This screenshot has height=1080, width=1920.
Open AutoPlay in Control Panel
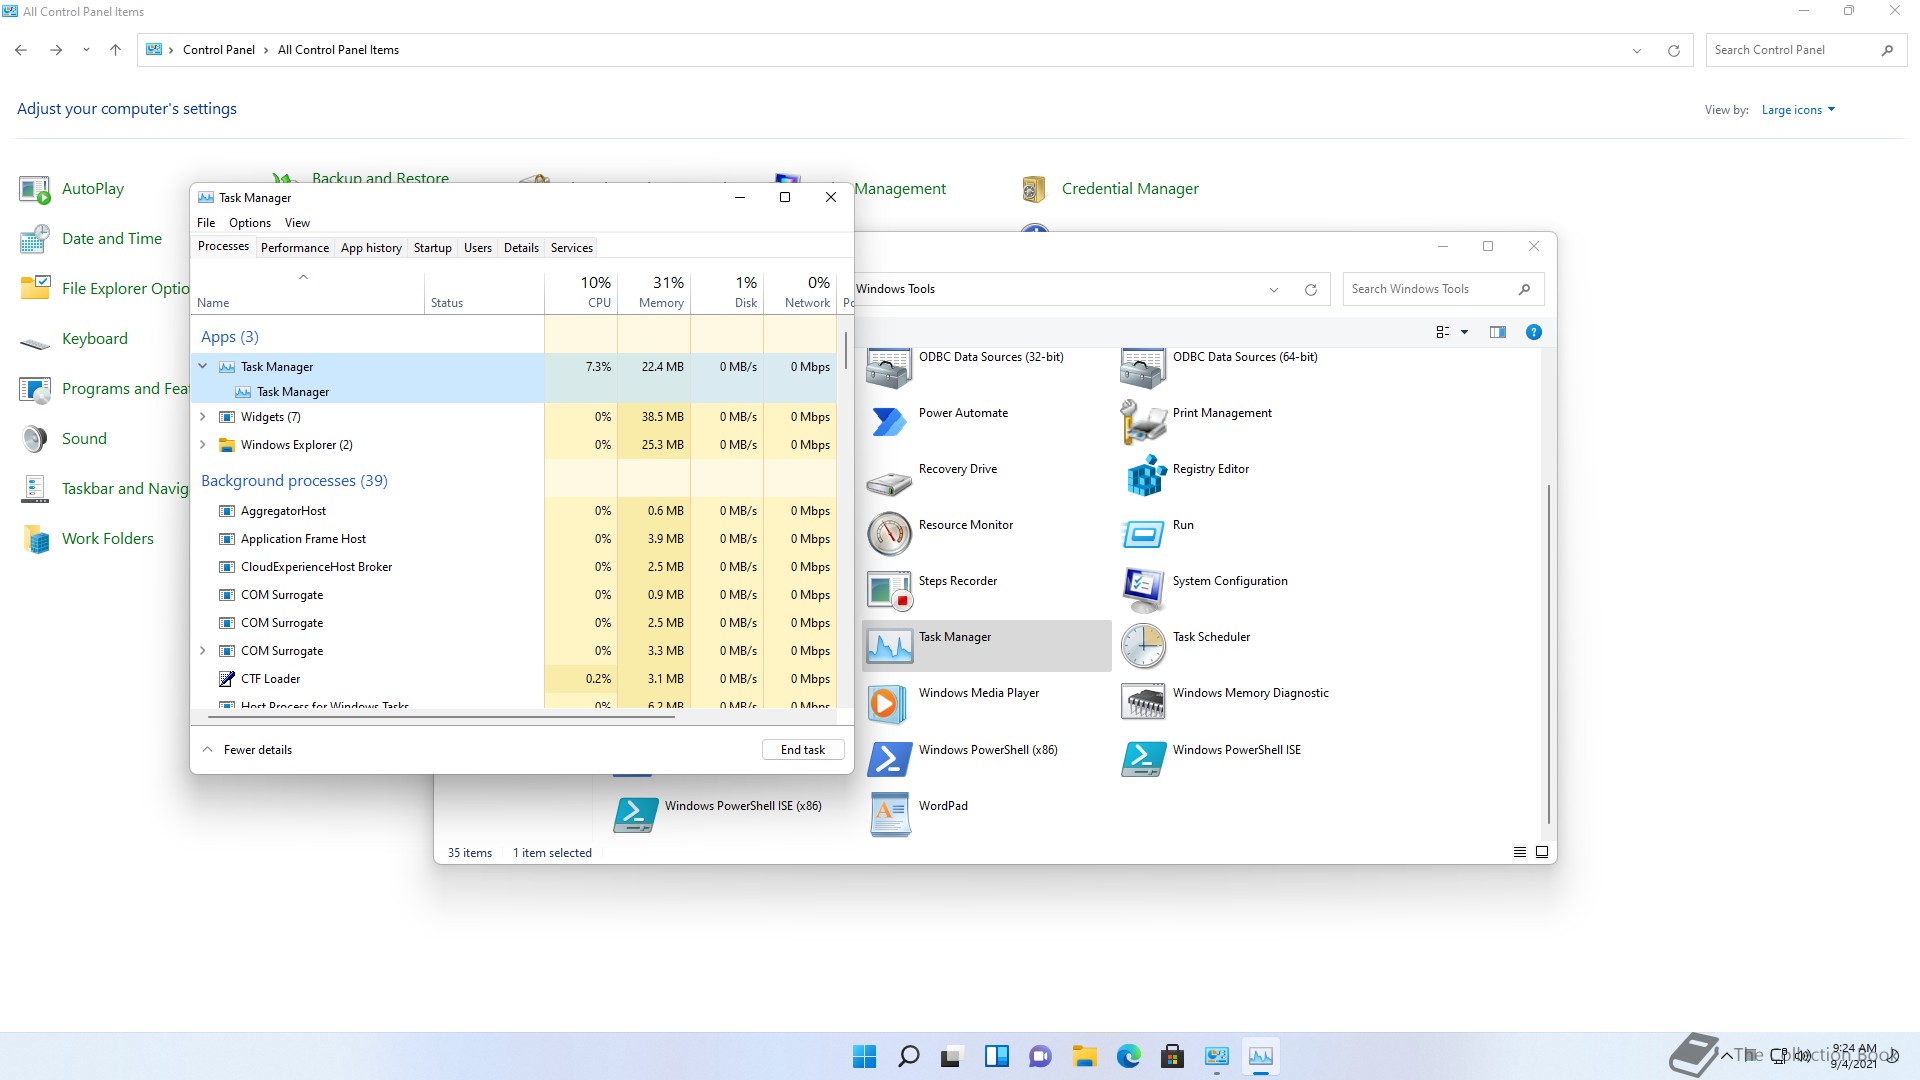pos(93,189)
